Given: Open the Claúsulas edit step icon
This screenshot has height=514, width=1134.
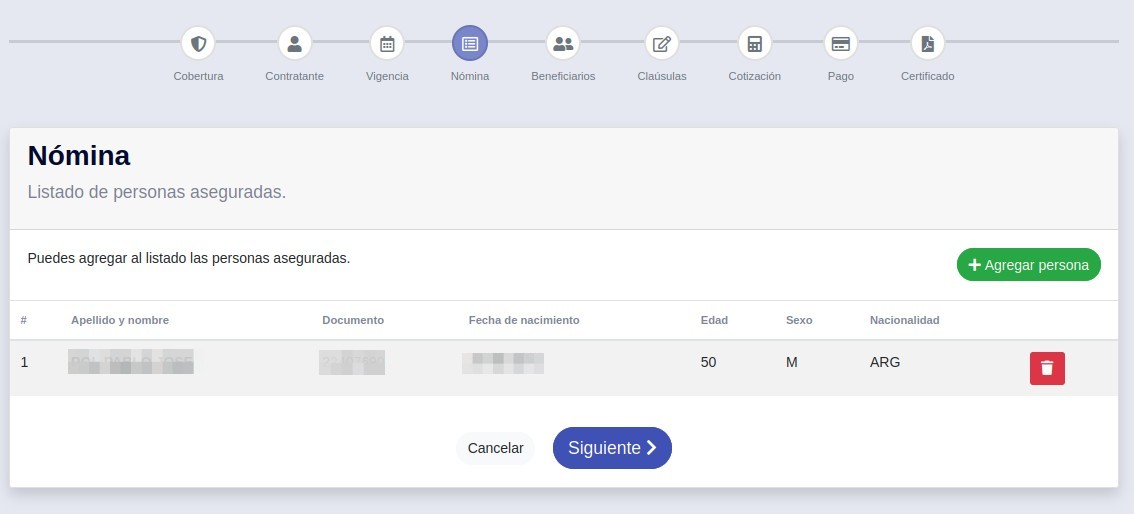Looking at the screenshot, I should pyautogui.click(x=661, y=43).
